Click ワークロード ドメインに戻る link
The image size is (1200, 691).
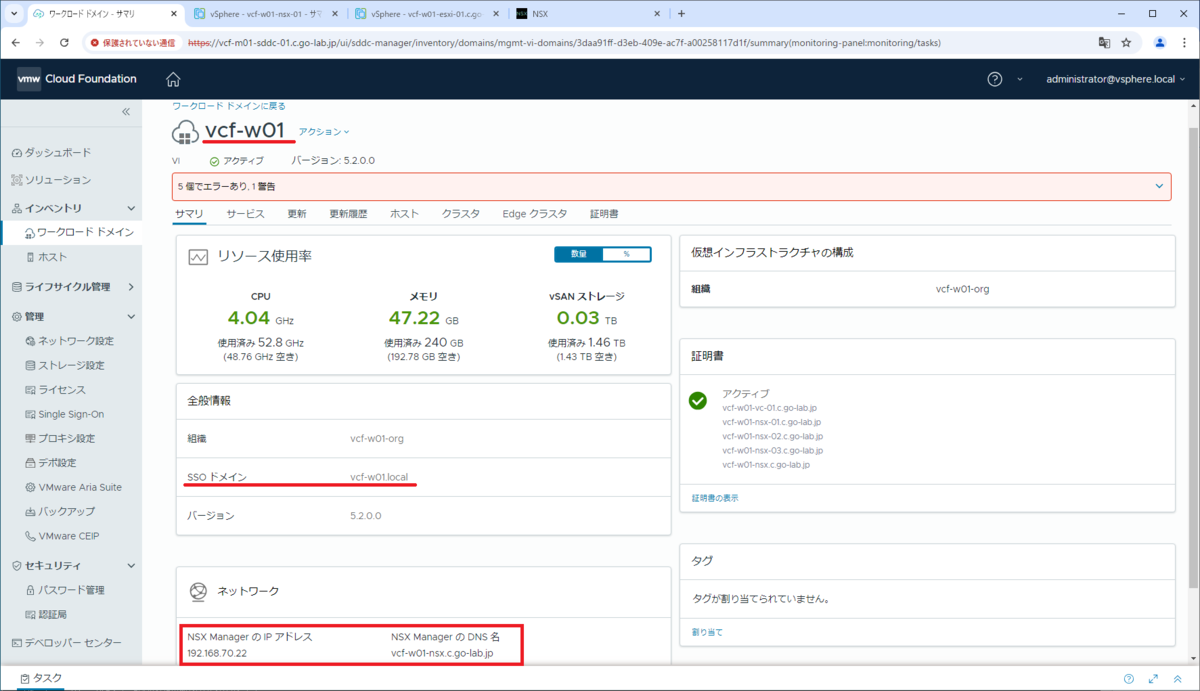[x=229, y=105]
